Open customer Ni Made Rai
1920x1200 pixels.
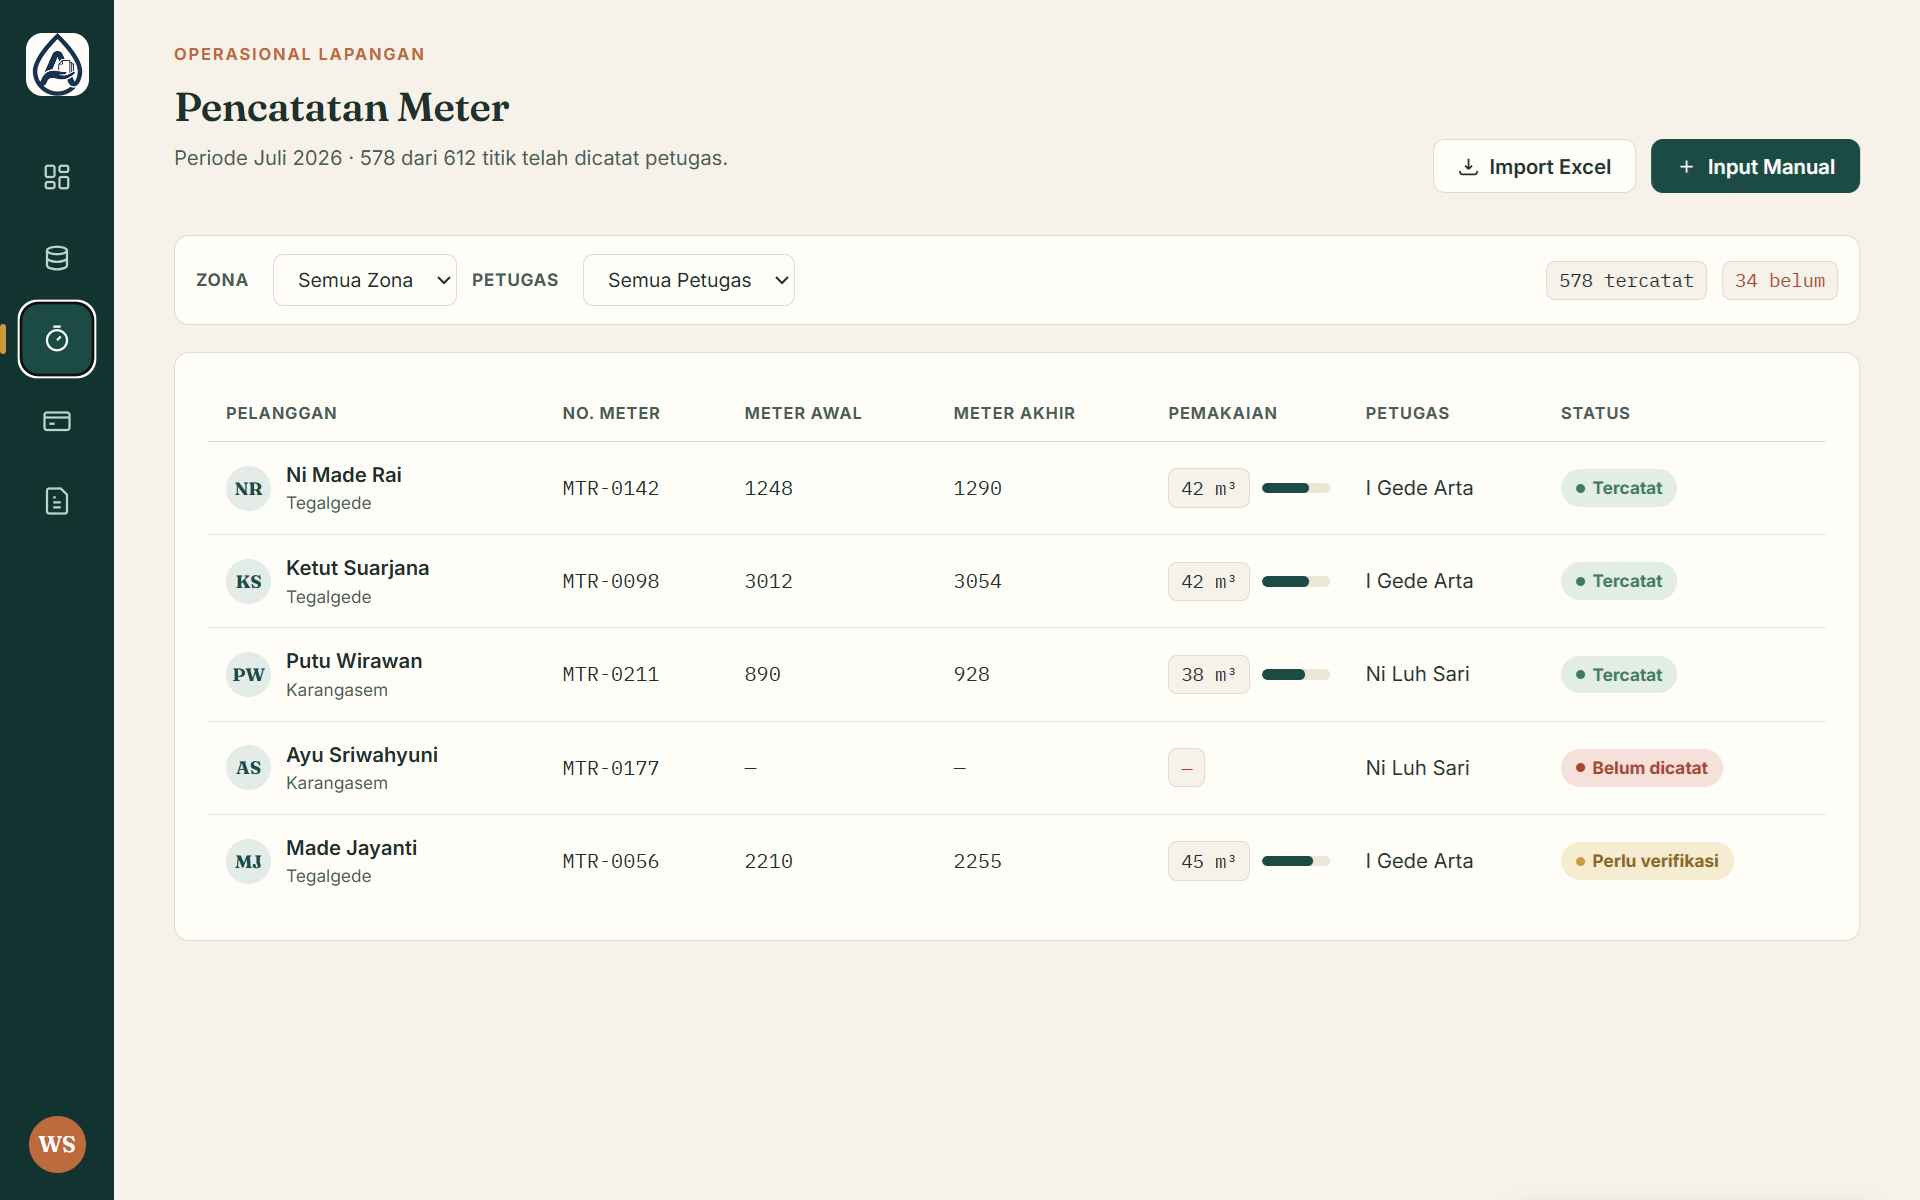click(344, 475)
